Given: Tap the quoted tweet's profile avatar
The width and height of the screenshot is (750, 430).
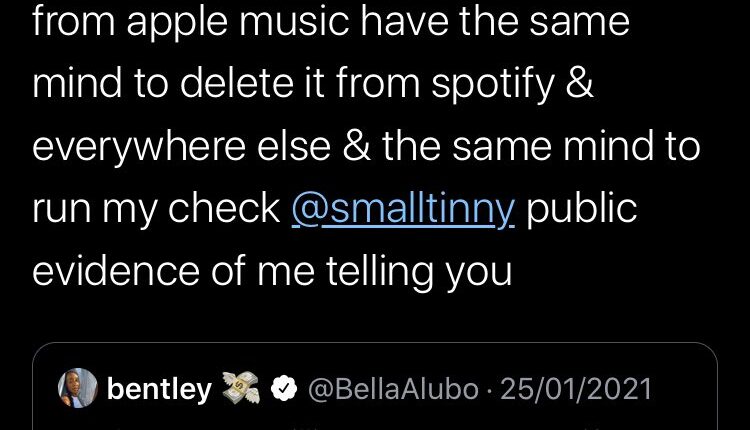Looking at the screenshot, I should point(79,389).
